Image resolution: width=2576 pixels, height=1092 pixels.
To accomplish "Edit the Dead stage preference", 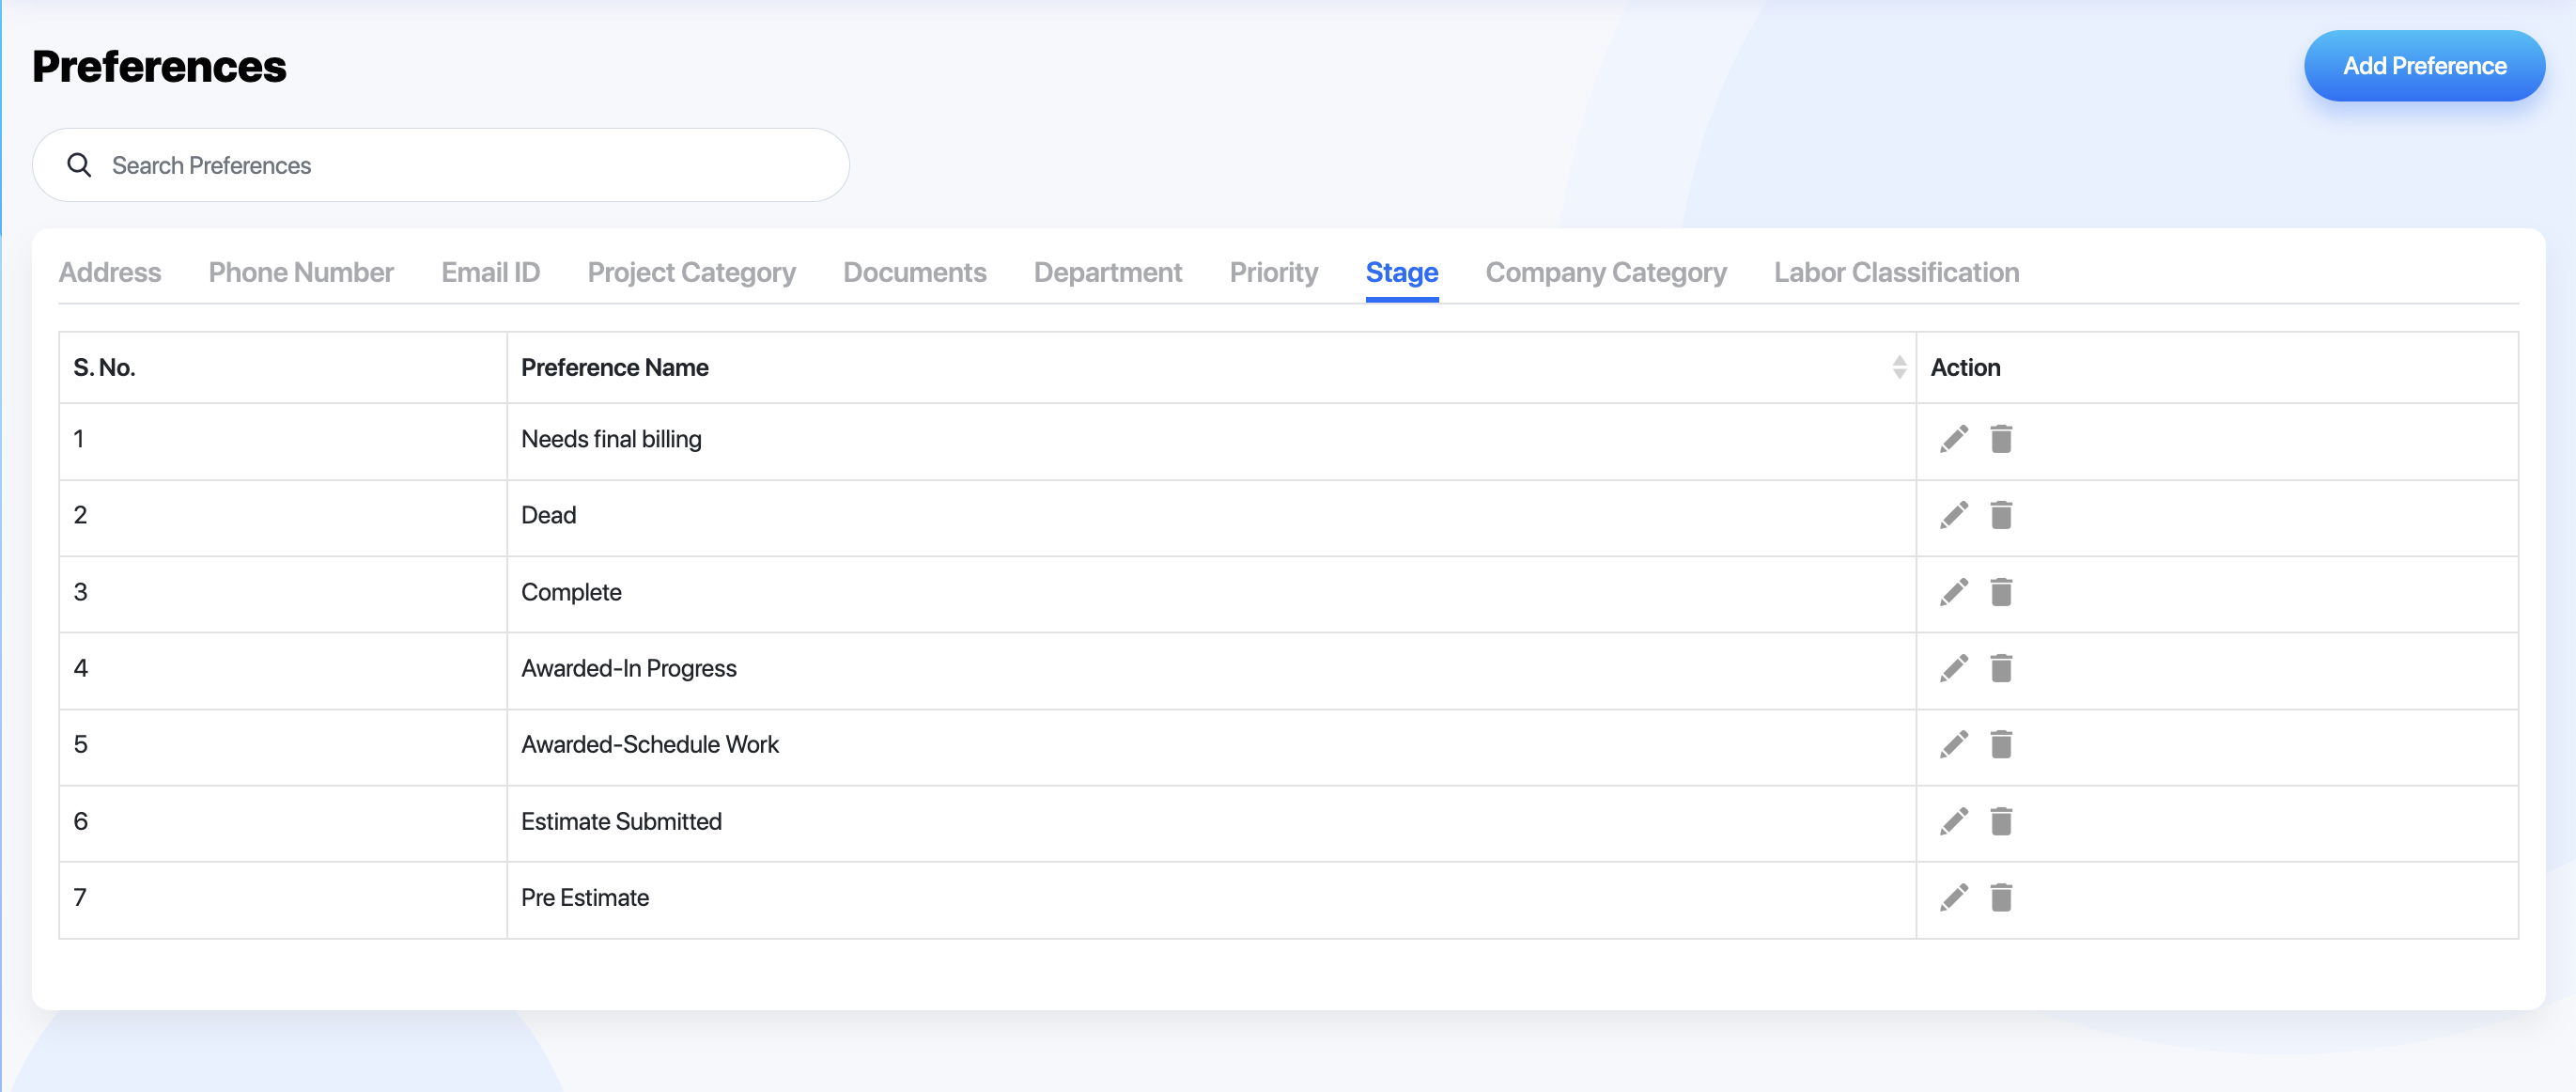I will (1954, 515).
